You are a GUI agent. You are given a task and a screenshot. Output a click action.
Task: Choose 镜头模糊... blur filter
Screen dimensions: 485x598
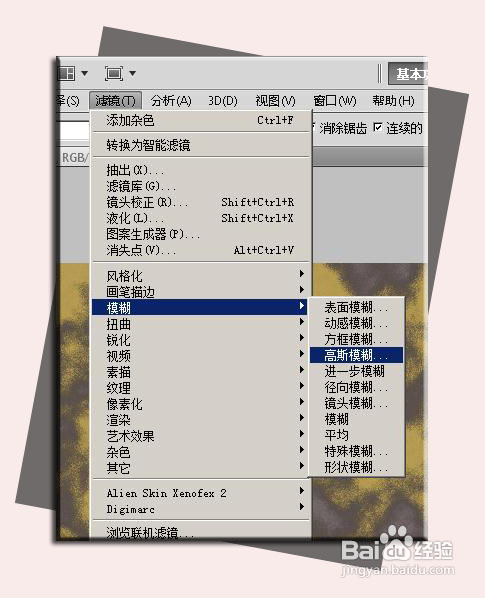point(356,403)
